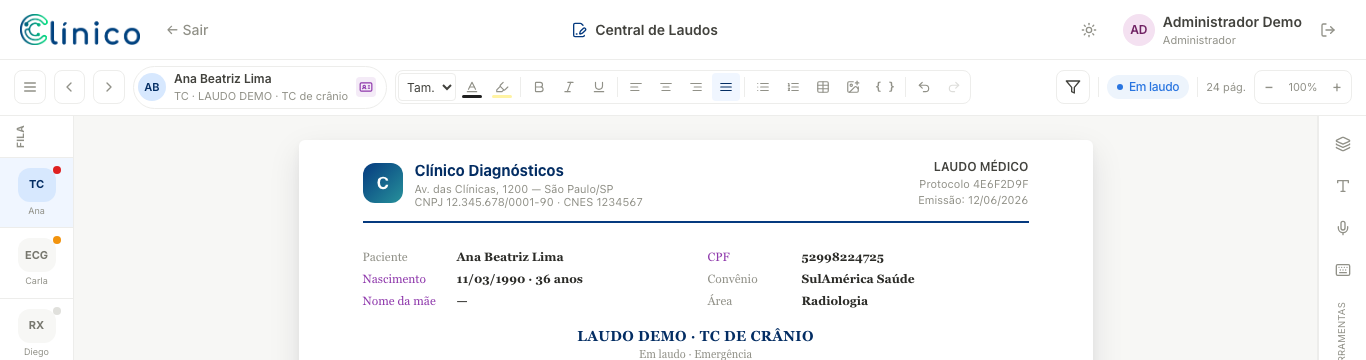Insert a table
The width and height of the screenshot is (1366, 360).
coord(823,87)
